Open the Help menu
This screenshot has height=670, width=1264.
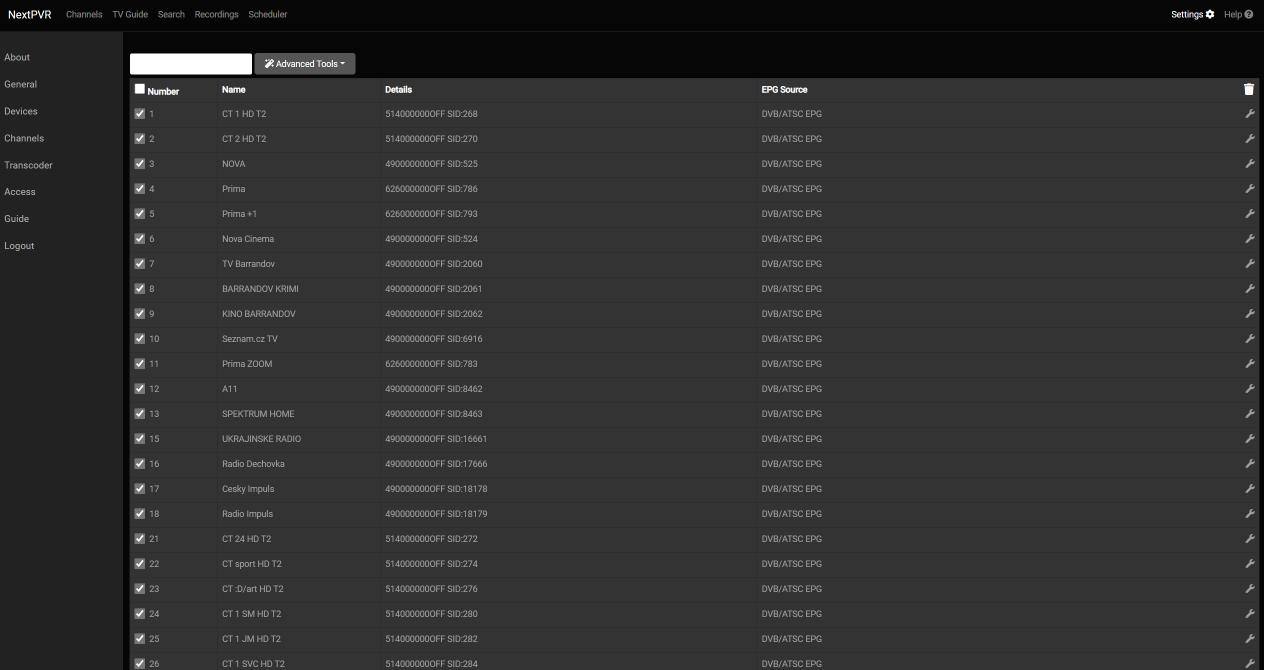click(x=1238, y=14)
